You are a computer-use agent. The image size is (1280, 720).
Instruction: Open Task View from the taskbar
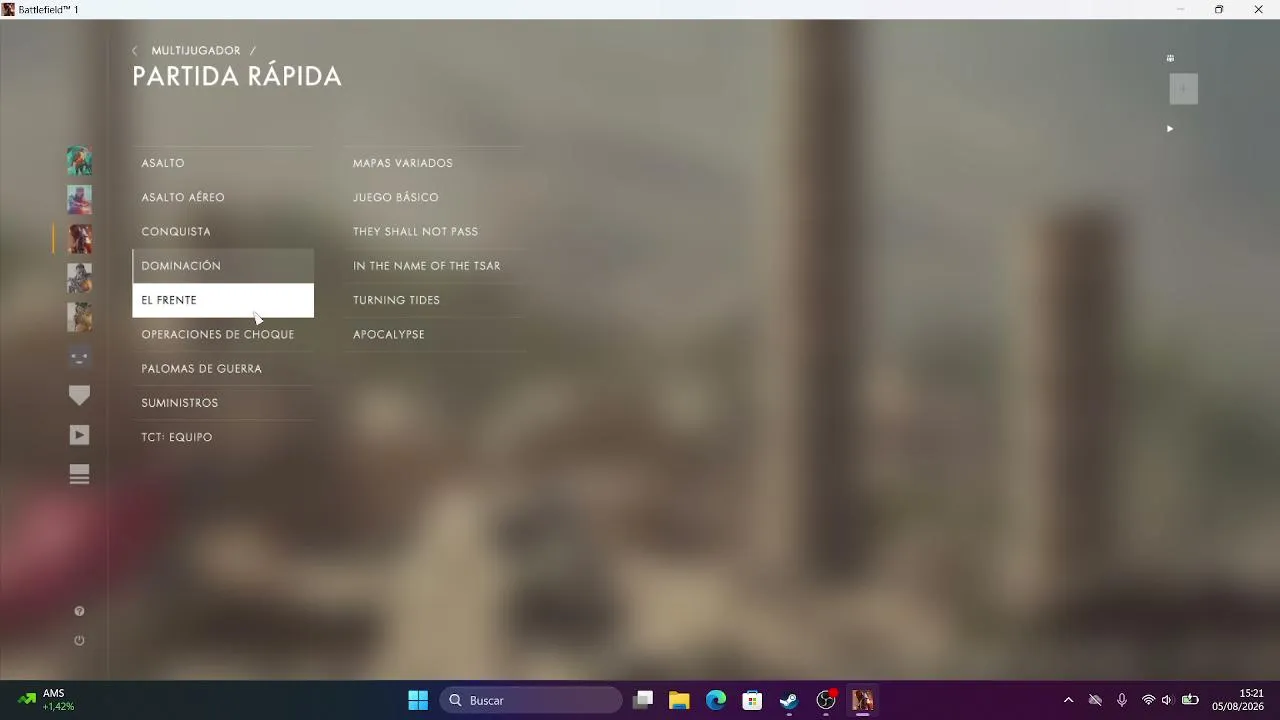643,700
